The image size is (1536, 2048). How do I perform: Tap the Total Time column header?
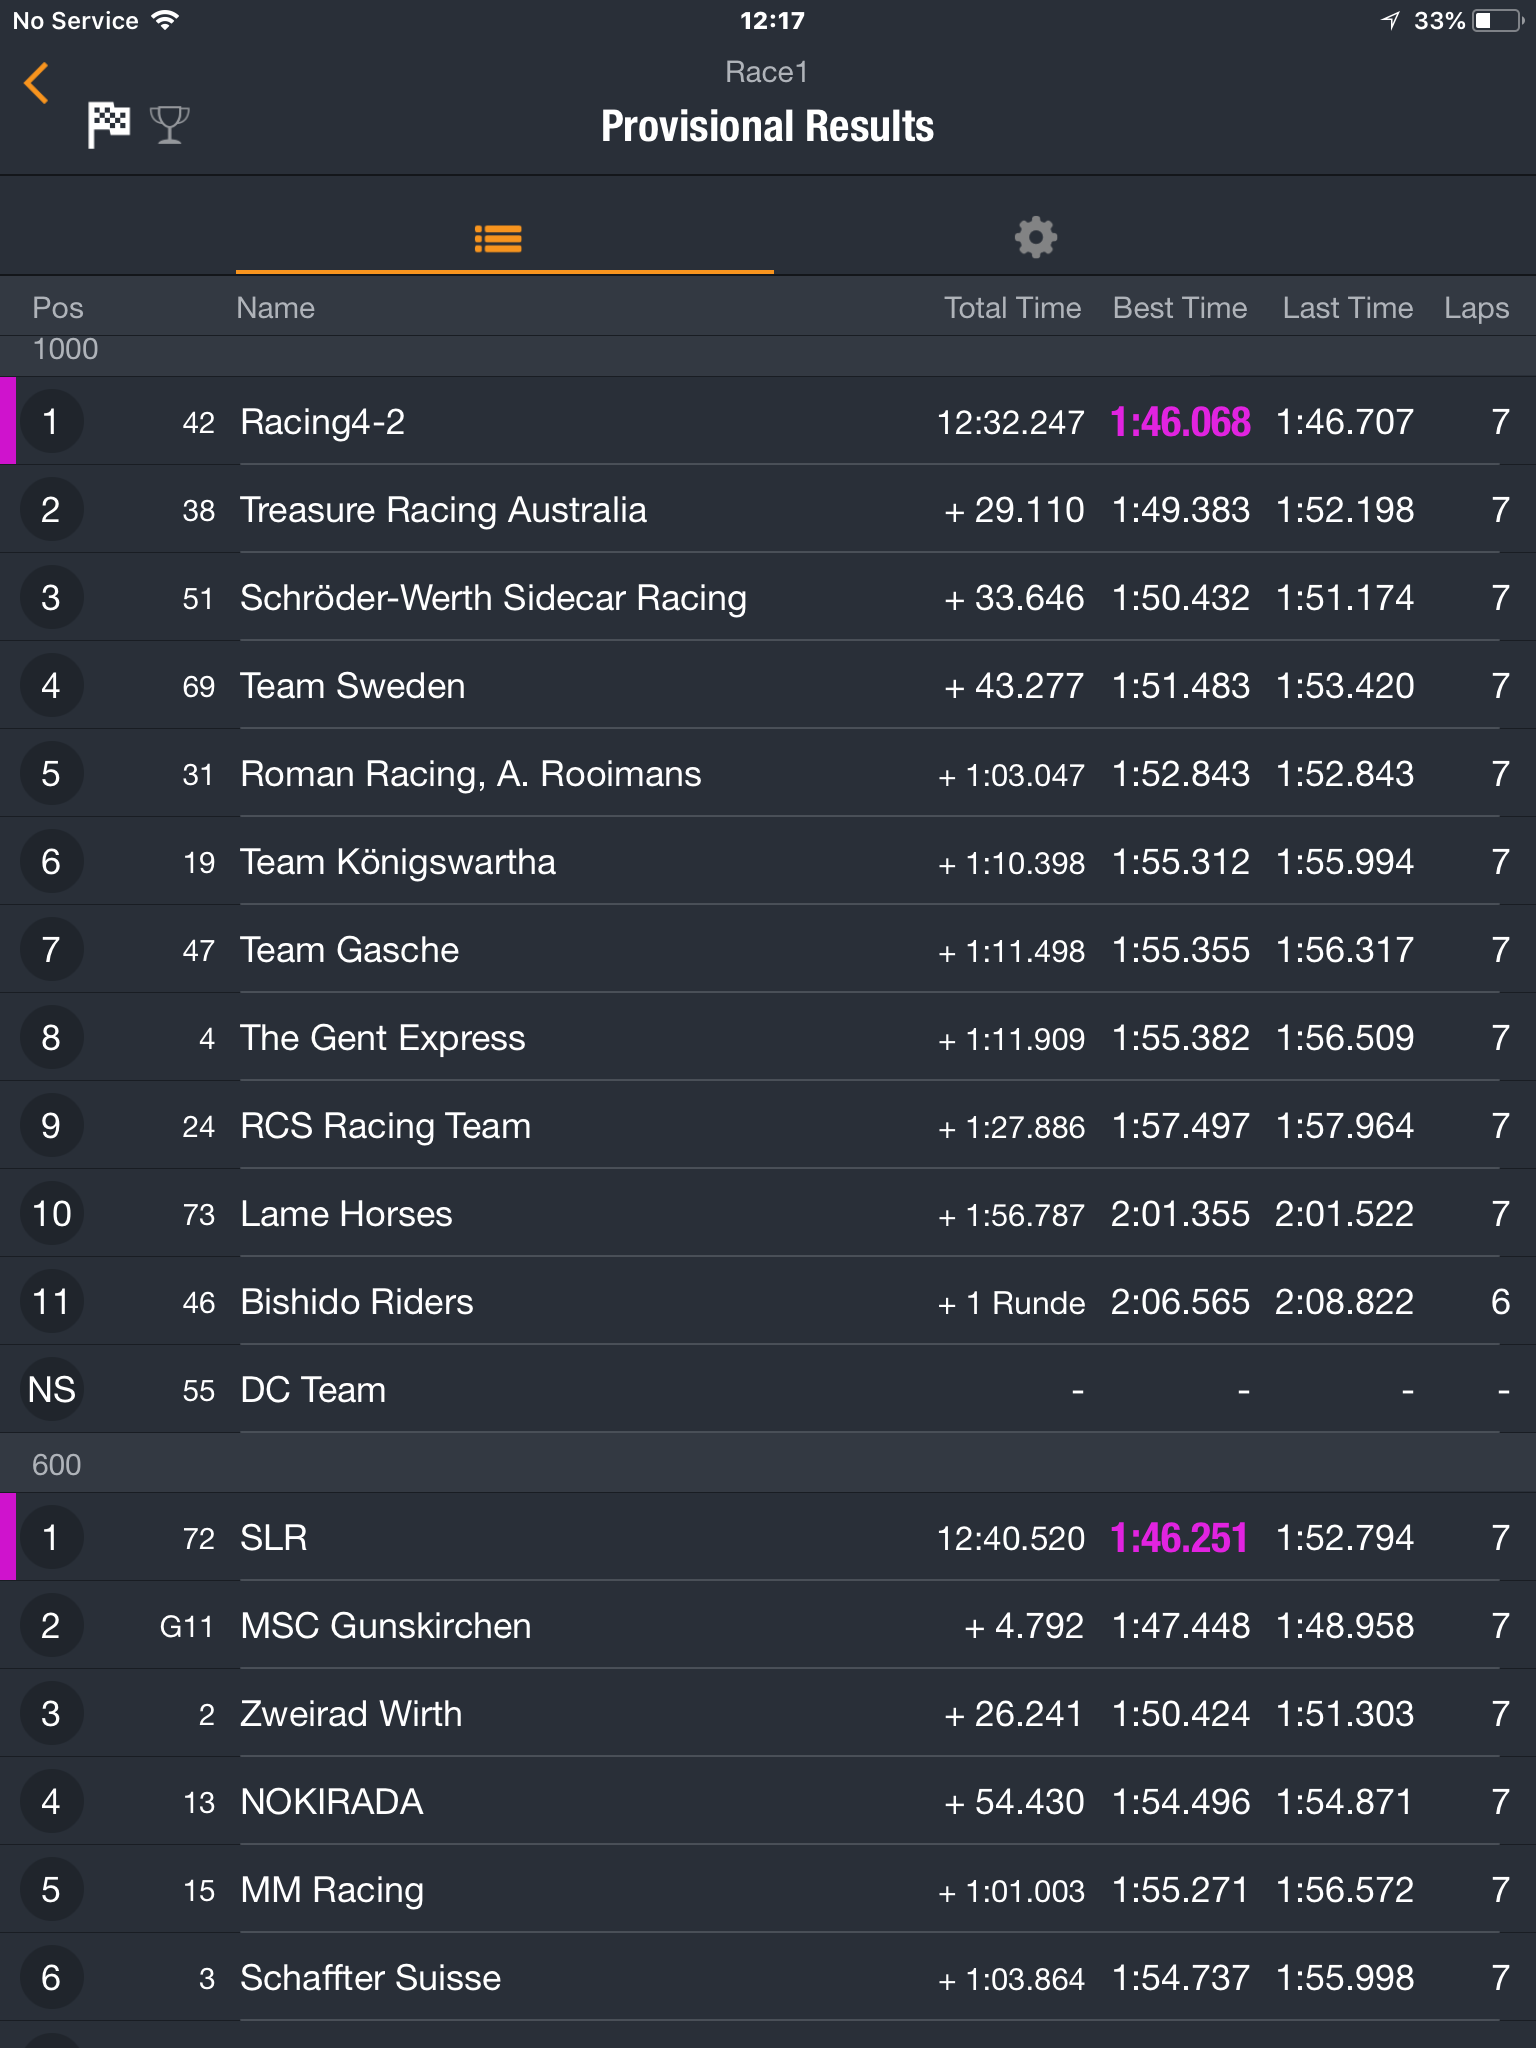1013,307
